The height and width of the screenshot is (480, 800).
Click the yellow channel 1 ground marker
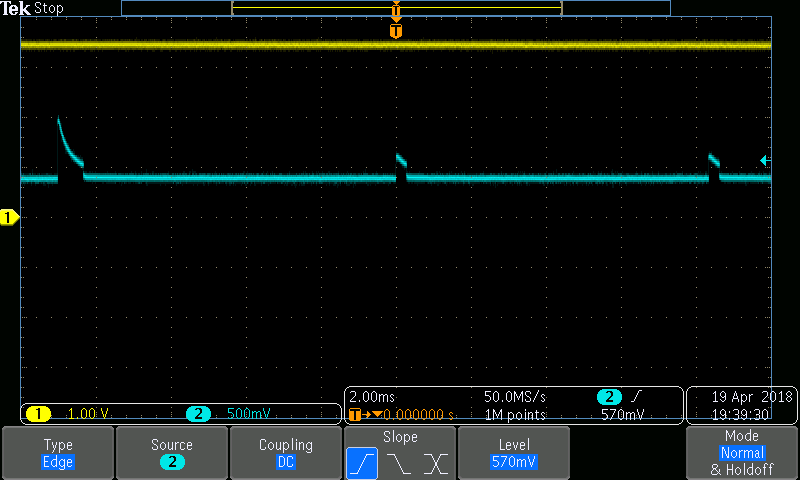pyautogui.click(x=9, y=217)
